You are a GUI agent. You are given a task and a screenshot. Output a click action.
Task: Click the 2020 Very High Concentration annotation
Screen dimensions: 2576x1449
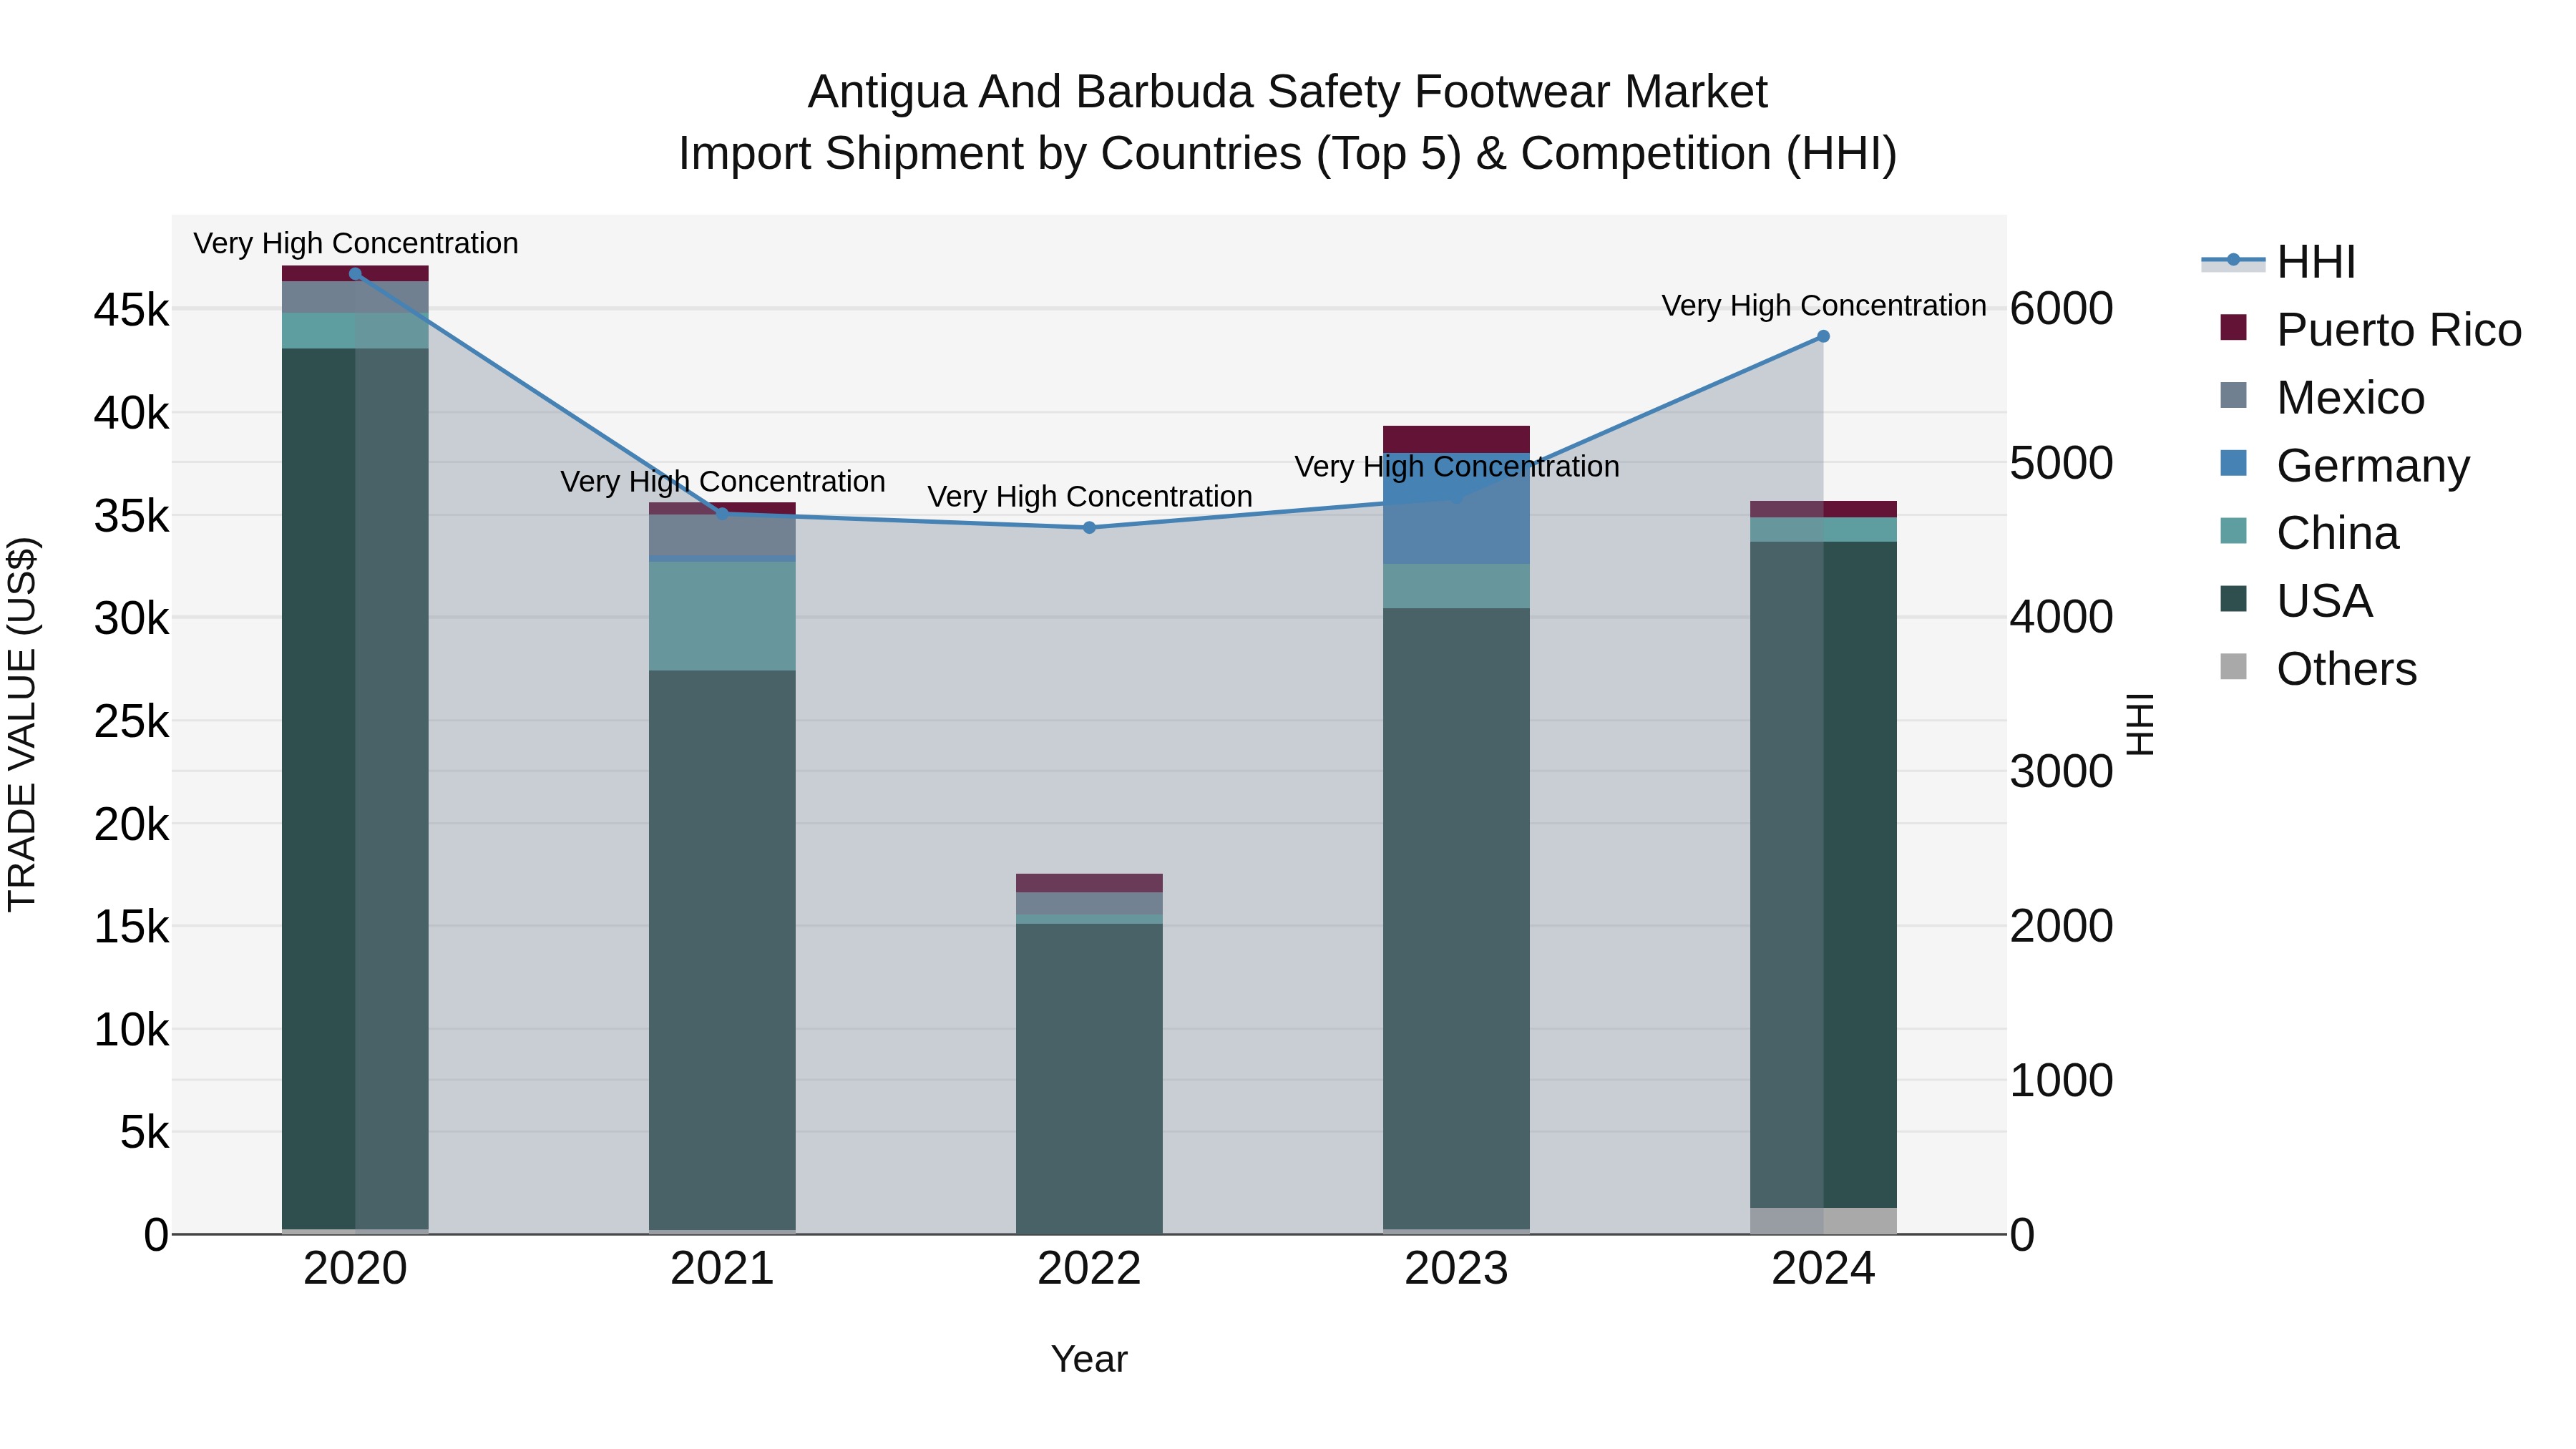click(x=356, y=243)
